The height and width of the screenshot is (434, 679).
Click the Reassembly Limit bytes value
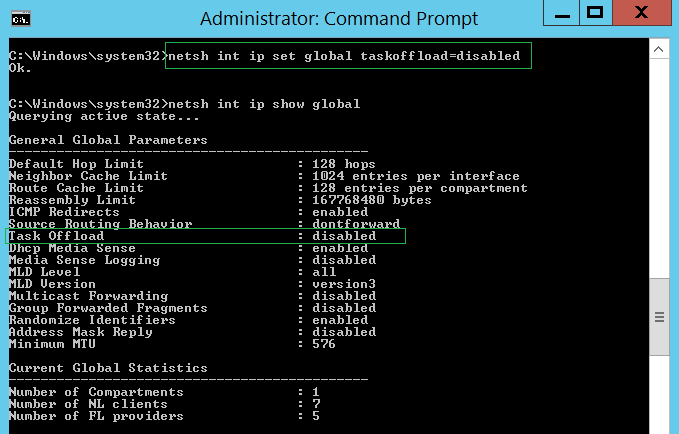pyautogui.click(x=364, y=200)
